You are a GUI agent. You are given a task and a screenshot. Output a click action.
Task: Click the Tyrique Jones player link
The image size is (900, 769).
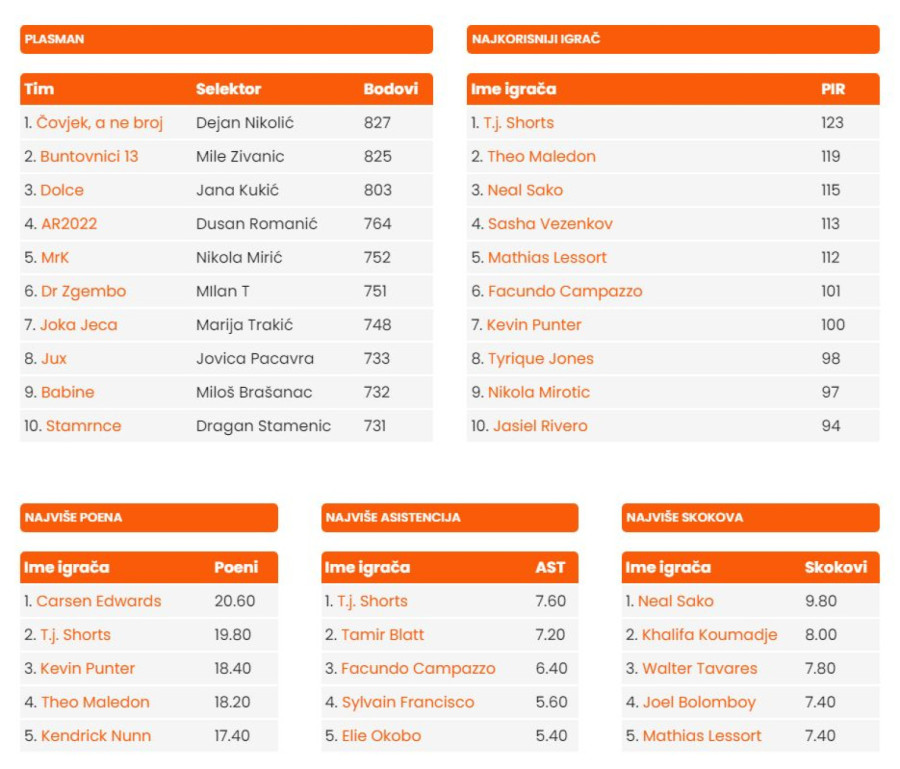point(540,359)
